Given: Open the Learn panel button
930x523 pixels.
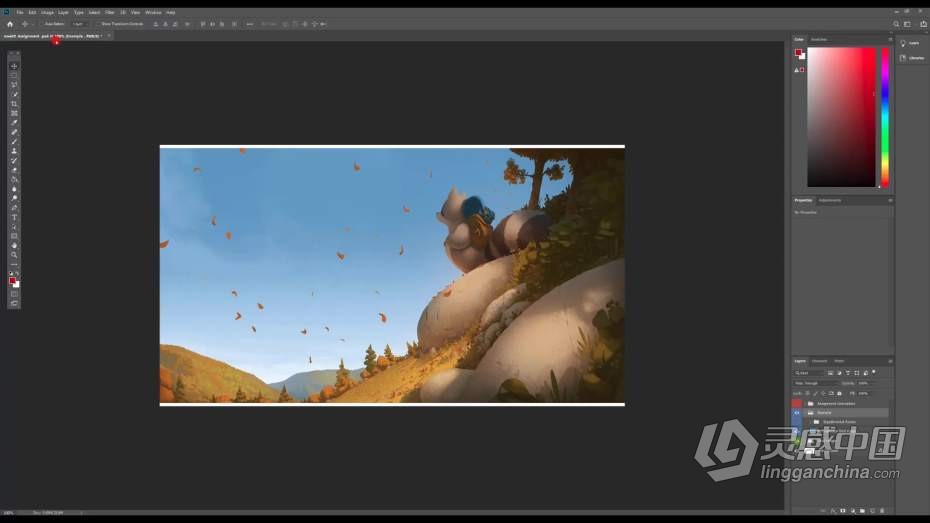Looking at the screenshot, I should click(x=910, y=43).
